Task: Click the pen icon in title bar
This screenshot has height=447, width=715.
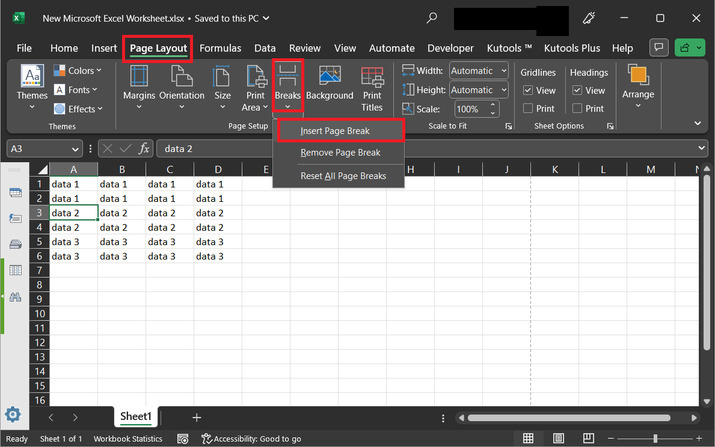Action: (589, 18)
